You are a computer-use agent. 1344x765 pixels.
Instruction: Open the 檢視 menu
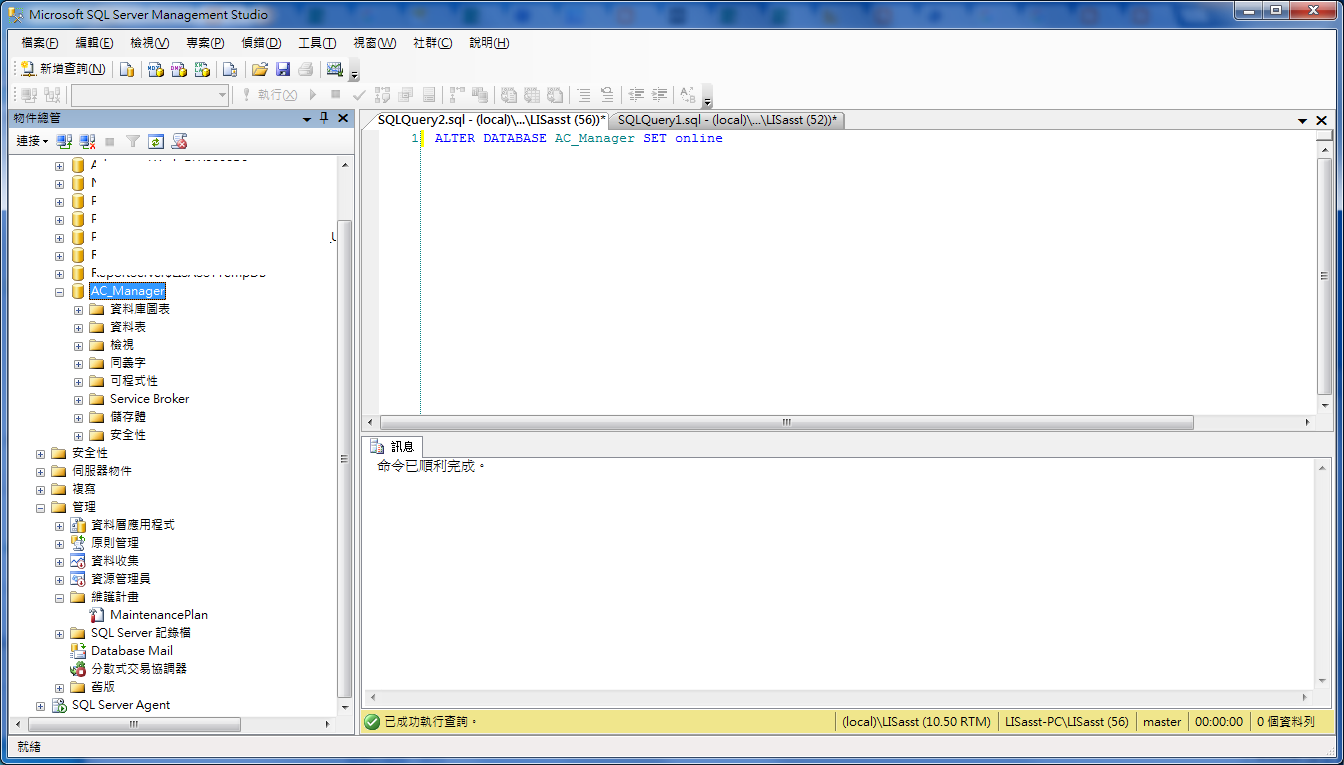click(148, 42)
